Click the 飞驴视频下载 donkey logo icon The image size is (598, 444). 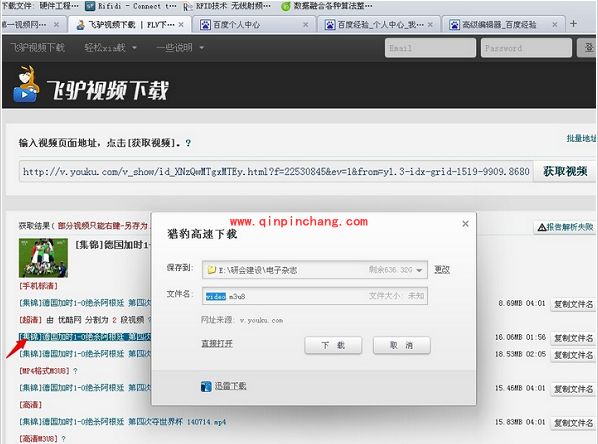26,84
